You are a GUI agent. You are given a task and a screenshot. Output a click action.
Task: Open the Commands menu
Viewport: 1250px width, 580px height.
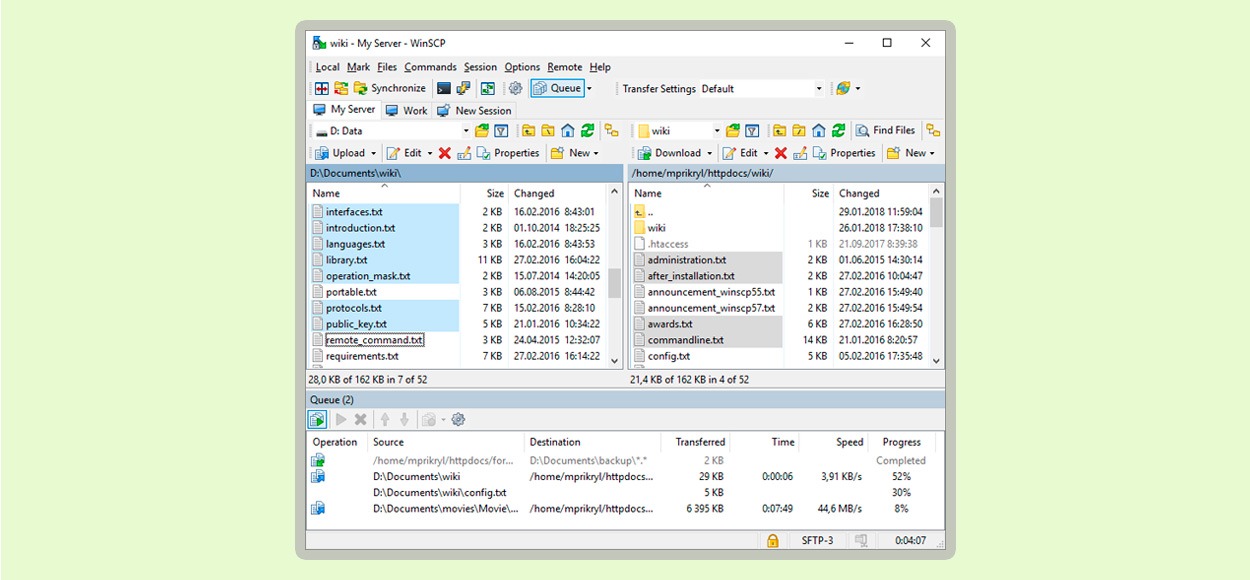(430, 67)
